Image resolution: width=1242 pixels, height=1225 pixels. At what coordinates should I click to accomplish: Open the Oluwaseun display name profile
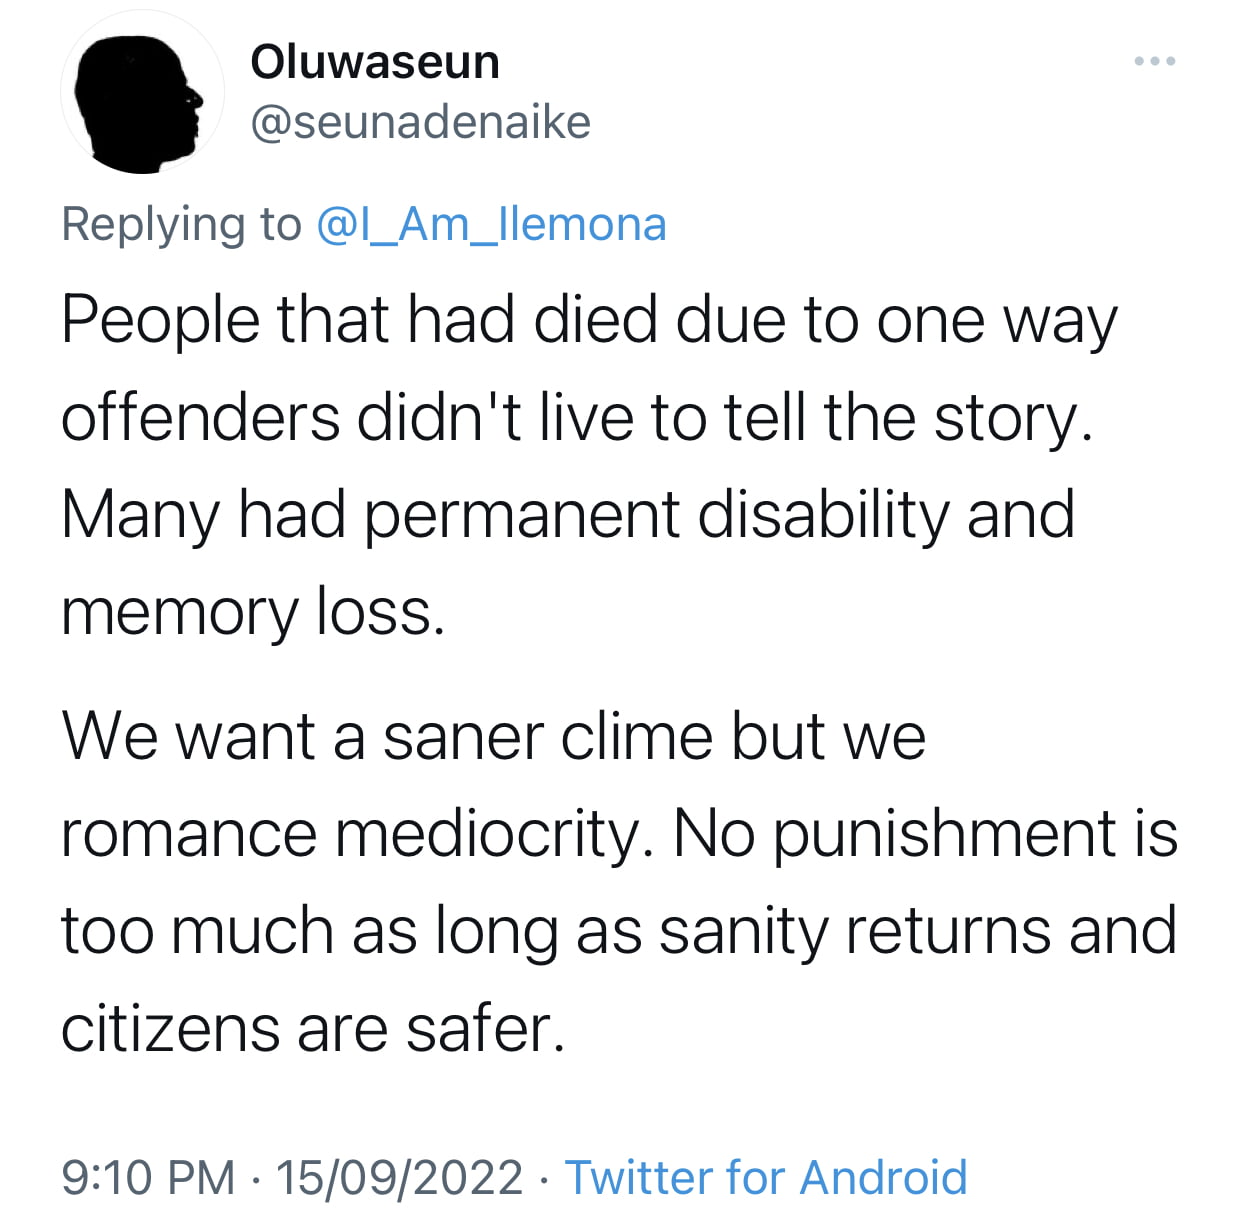click(375, 62)
